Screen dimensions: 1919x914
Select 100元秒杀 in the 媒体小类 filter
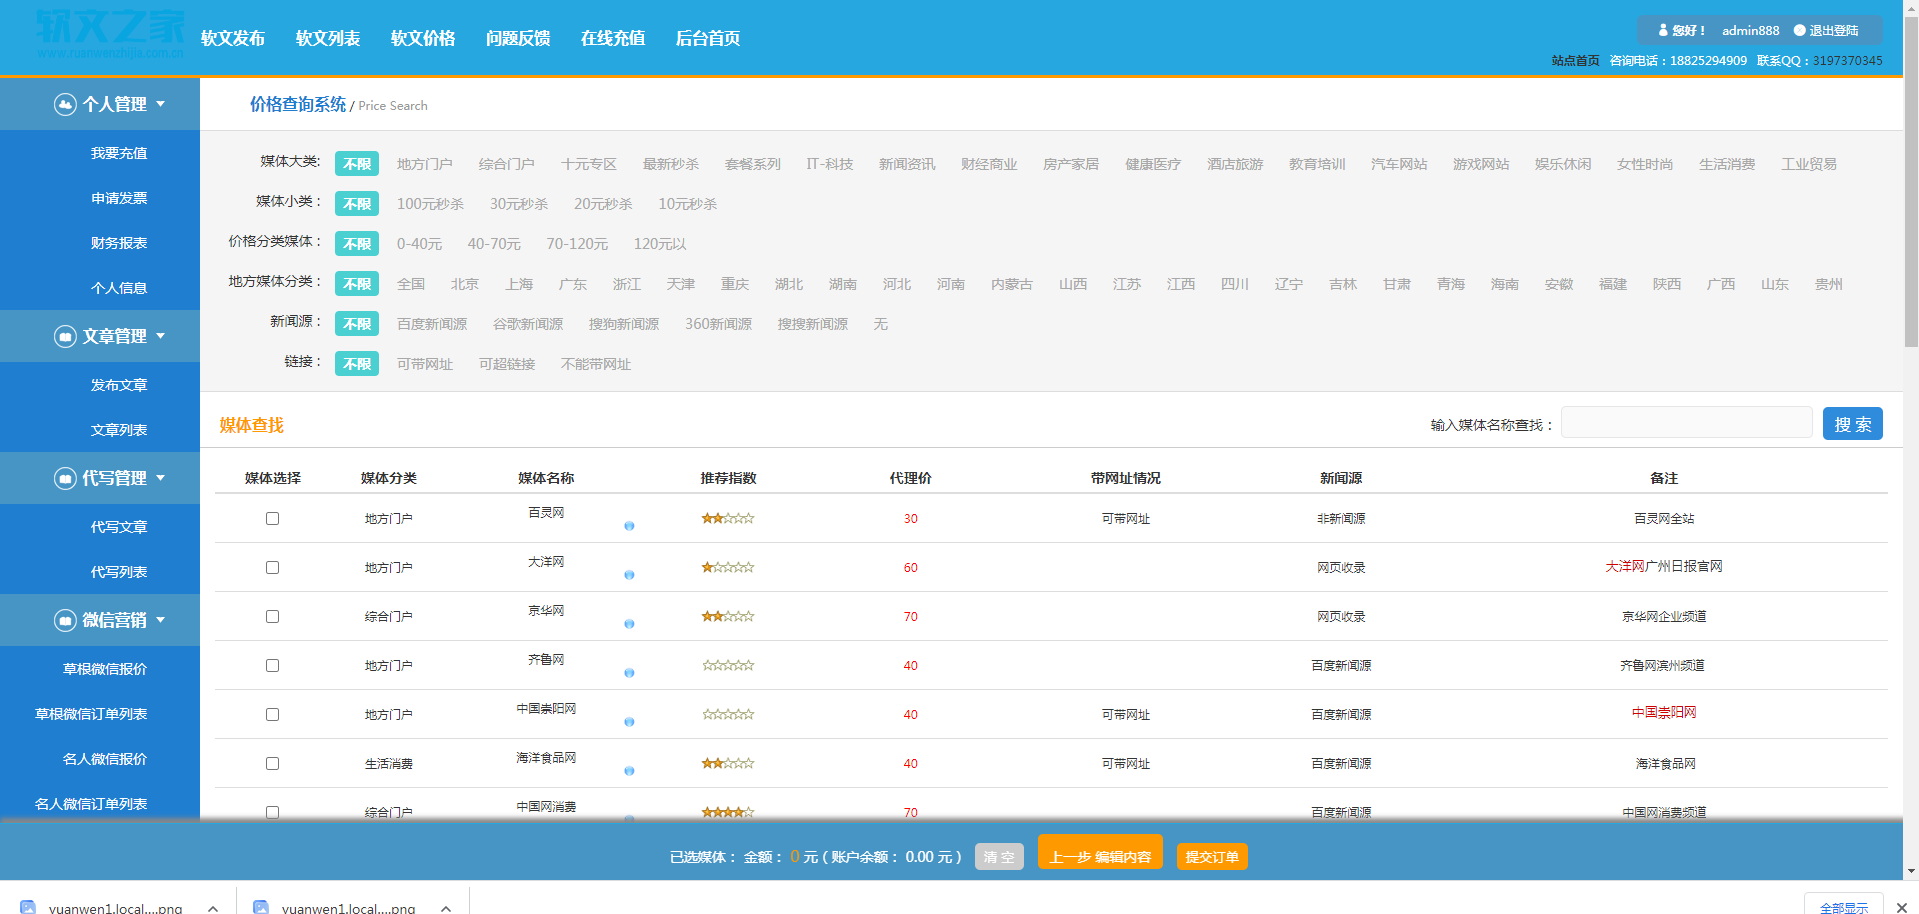point(430,204)
